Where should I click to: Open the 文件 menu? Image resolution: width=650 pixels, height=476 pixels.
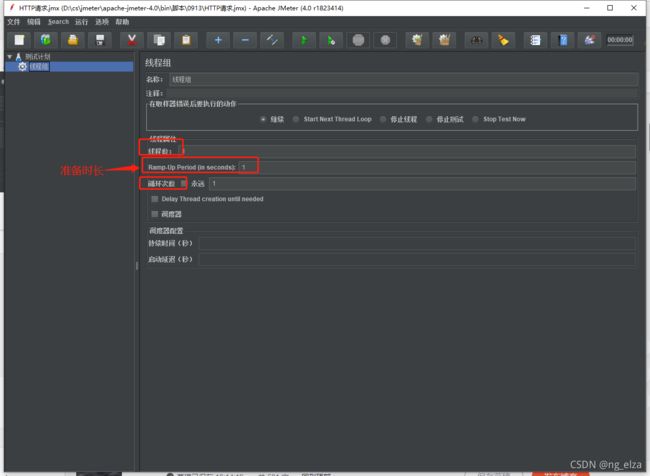[13, 22]
